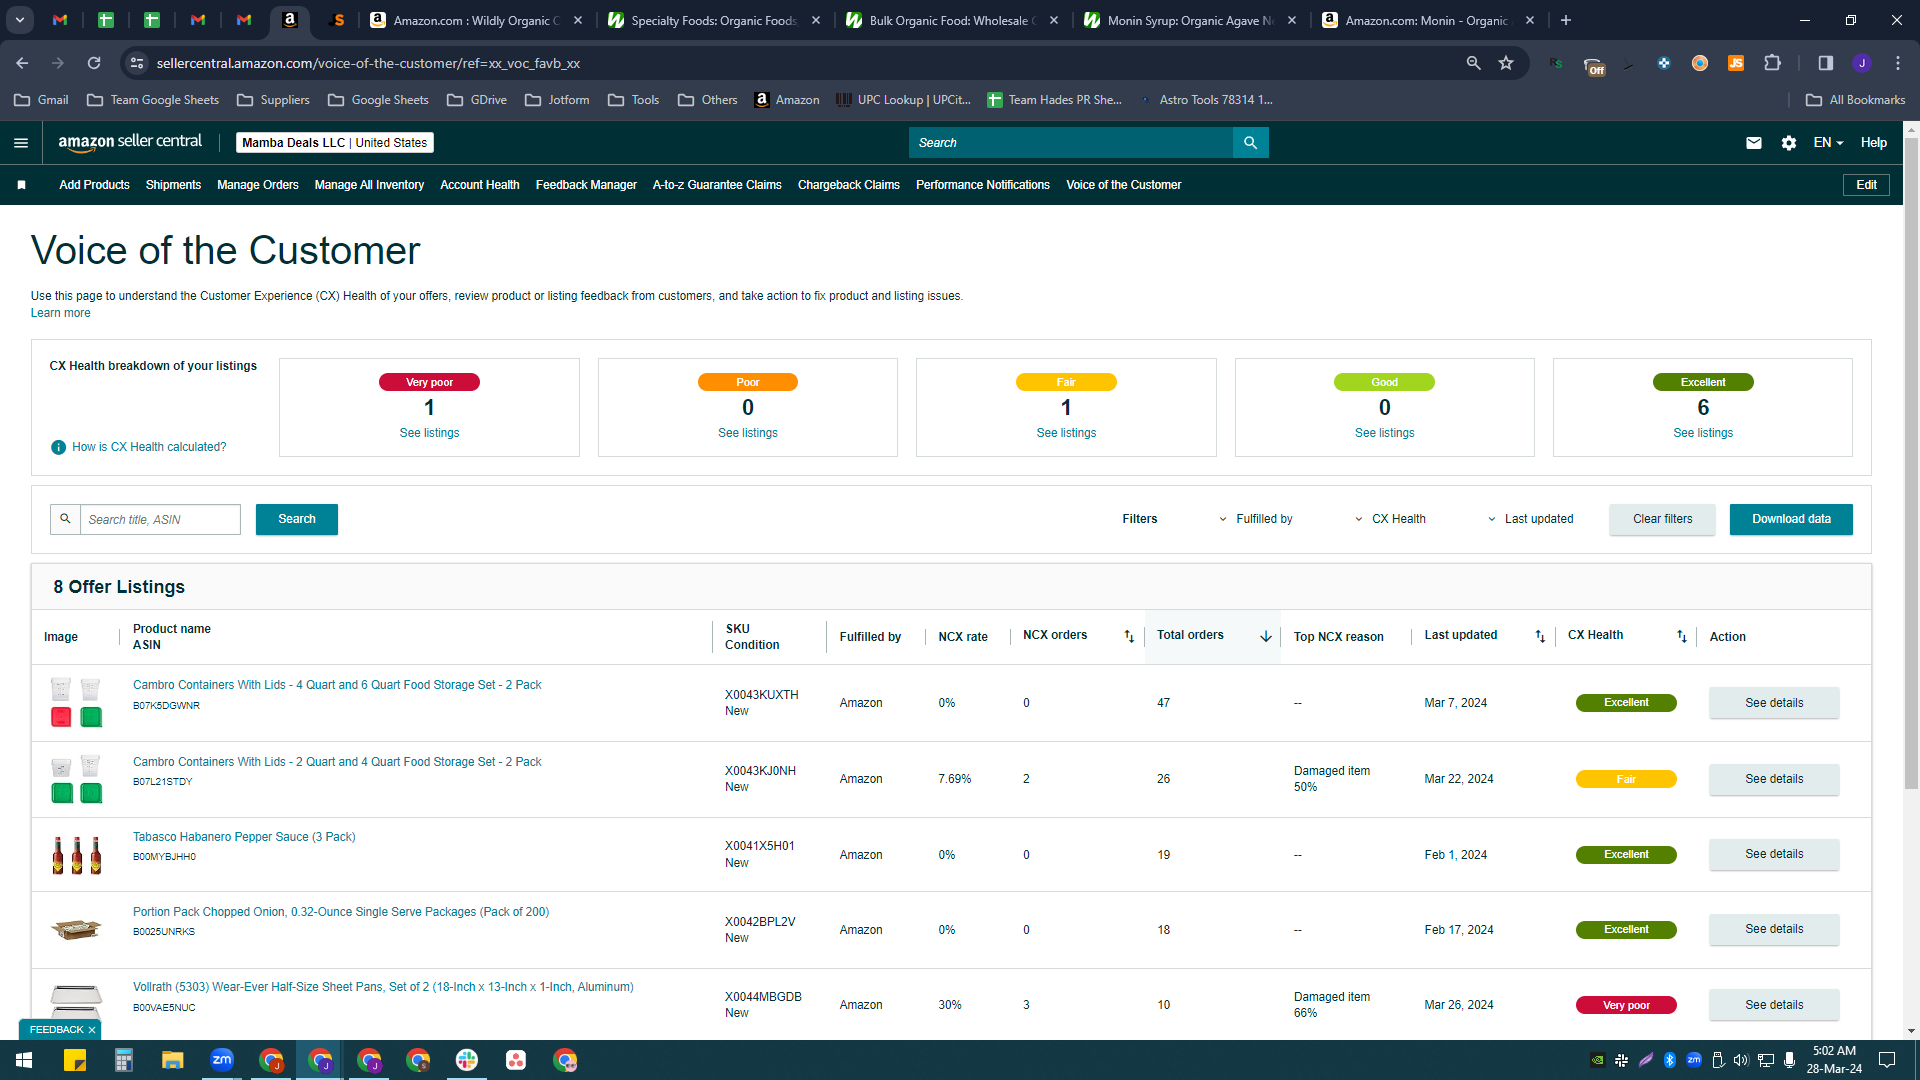Open a new browser tab
This screenshot has width=1920, height=1080.
[1566, 20]
